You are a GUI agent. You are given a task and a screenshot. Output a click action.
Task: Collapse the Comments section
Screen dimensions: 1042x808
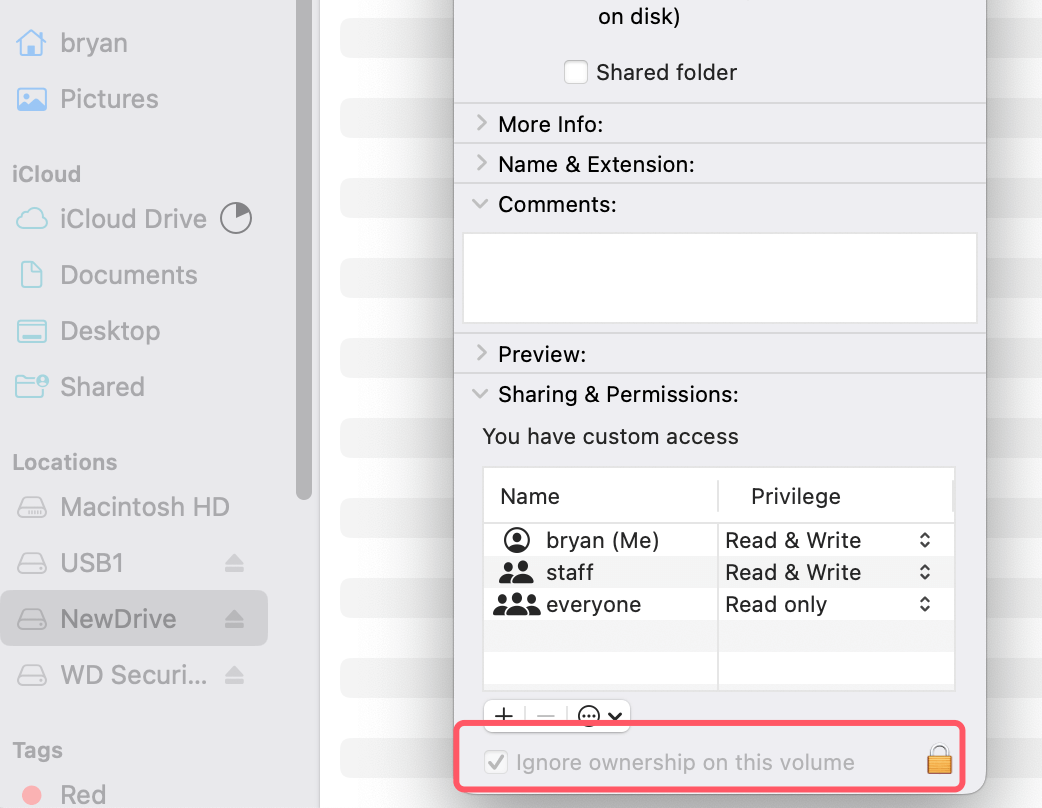coord(480,204)
